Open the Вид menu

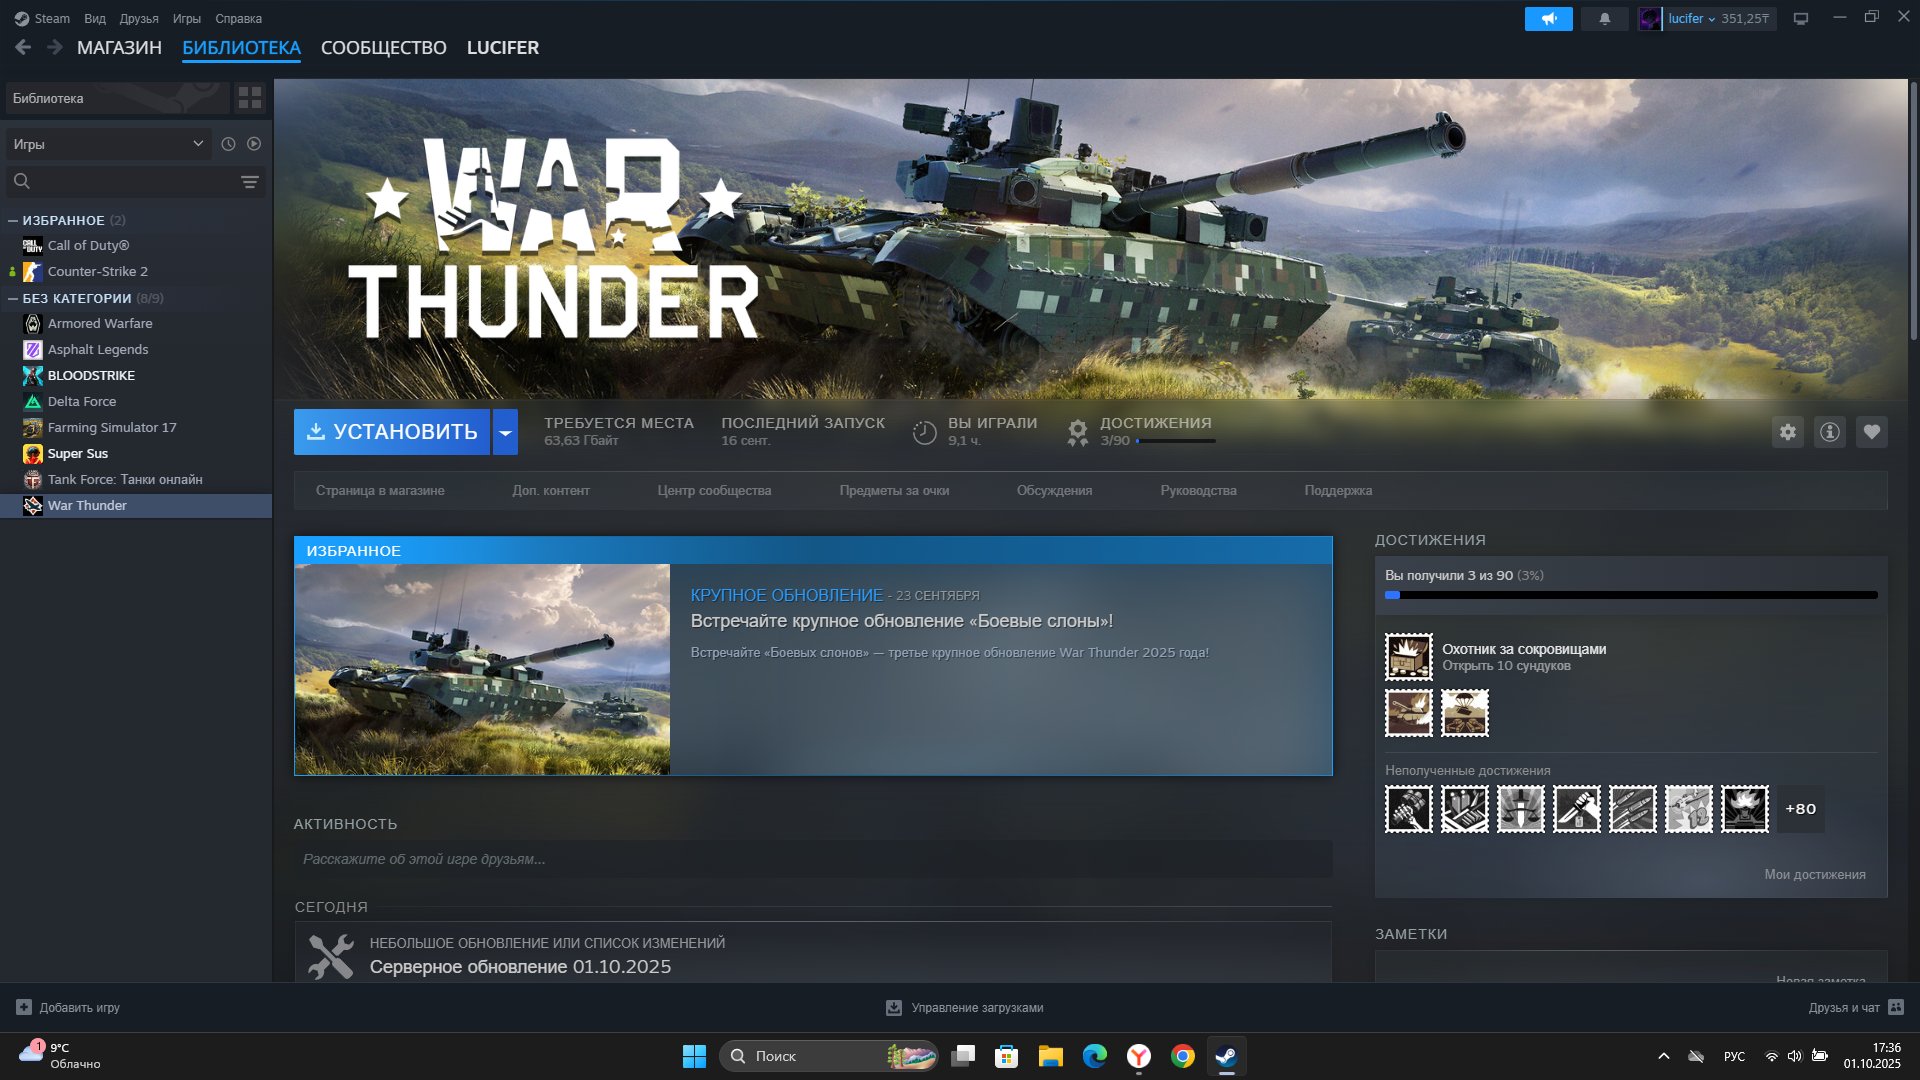tap(95, 19)
